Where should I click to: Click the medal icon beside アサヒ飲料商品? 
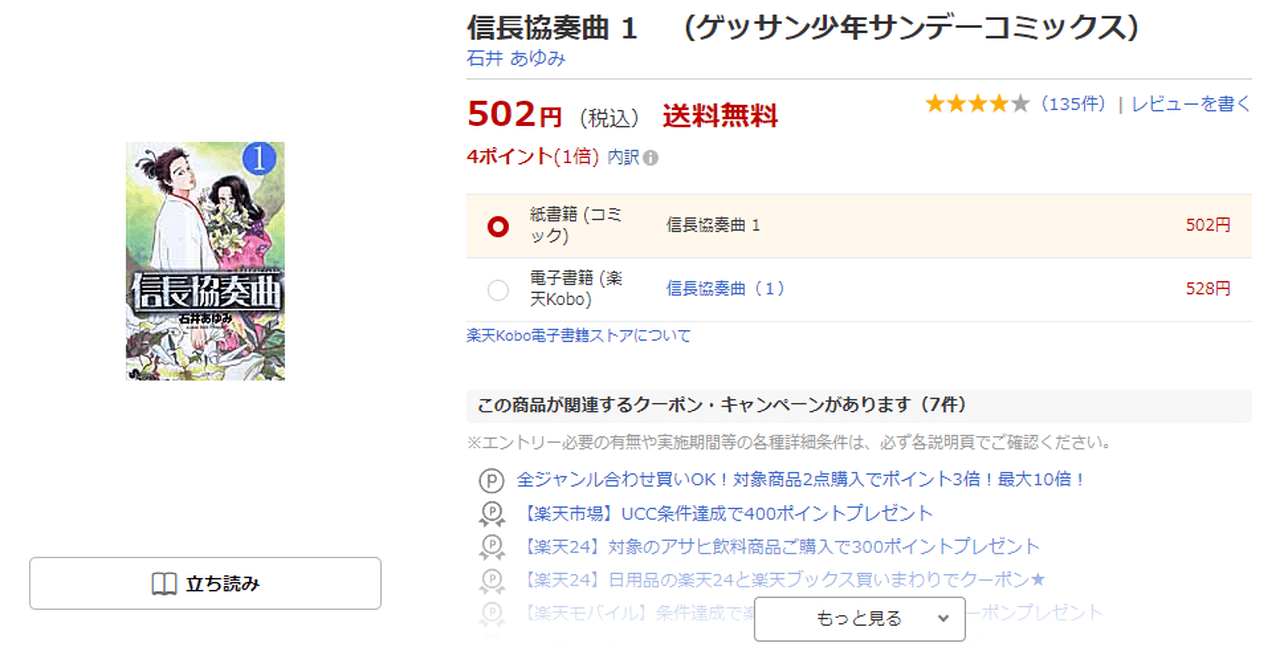point(491,547)
